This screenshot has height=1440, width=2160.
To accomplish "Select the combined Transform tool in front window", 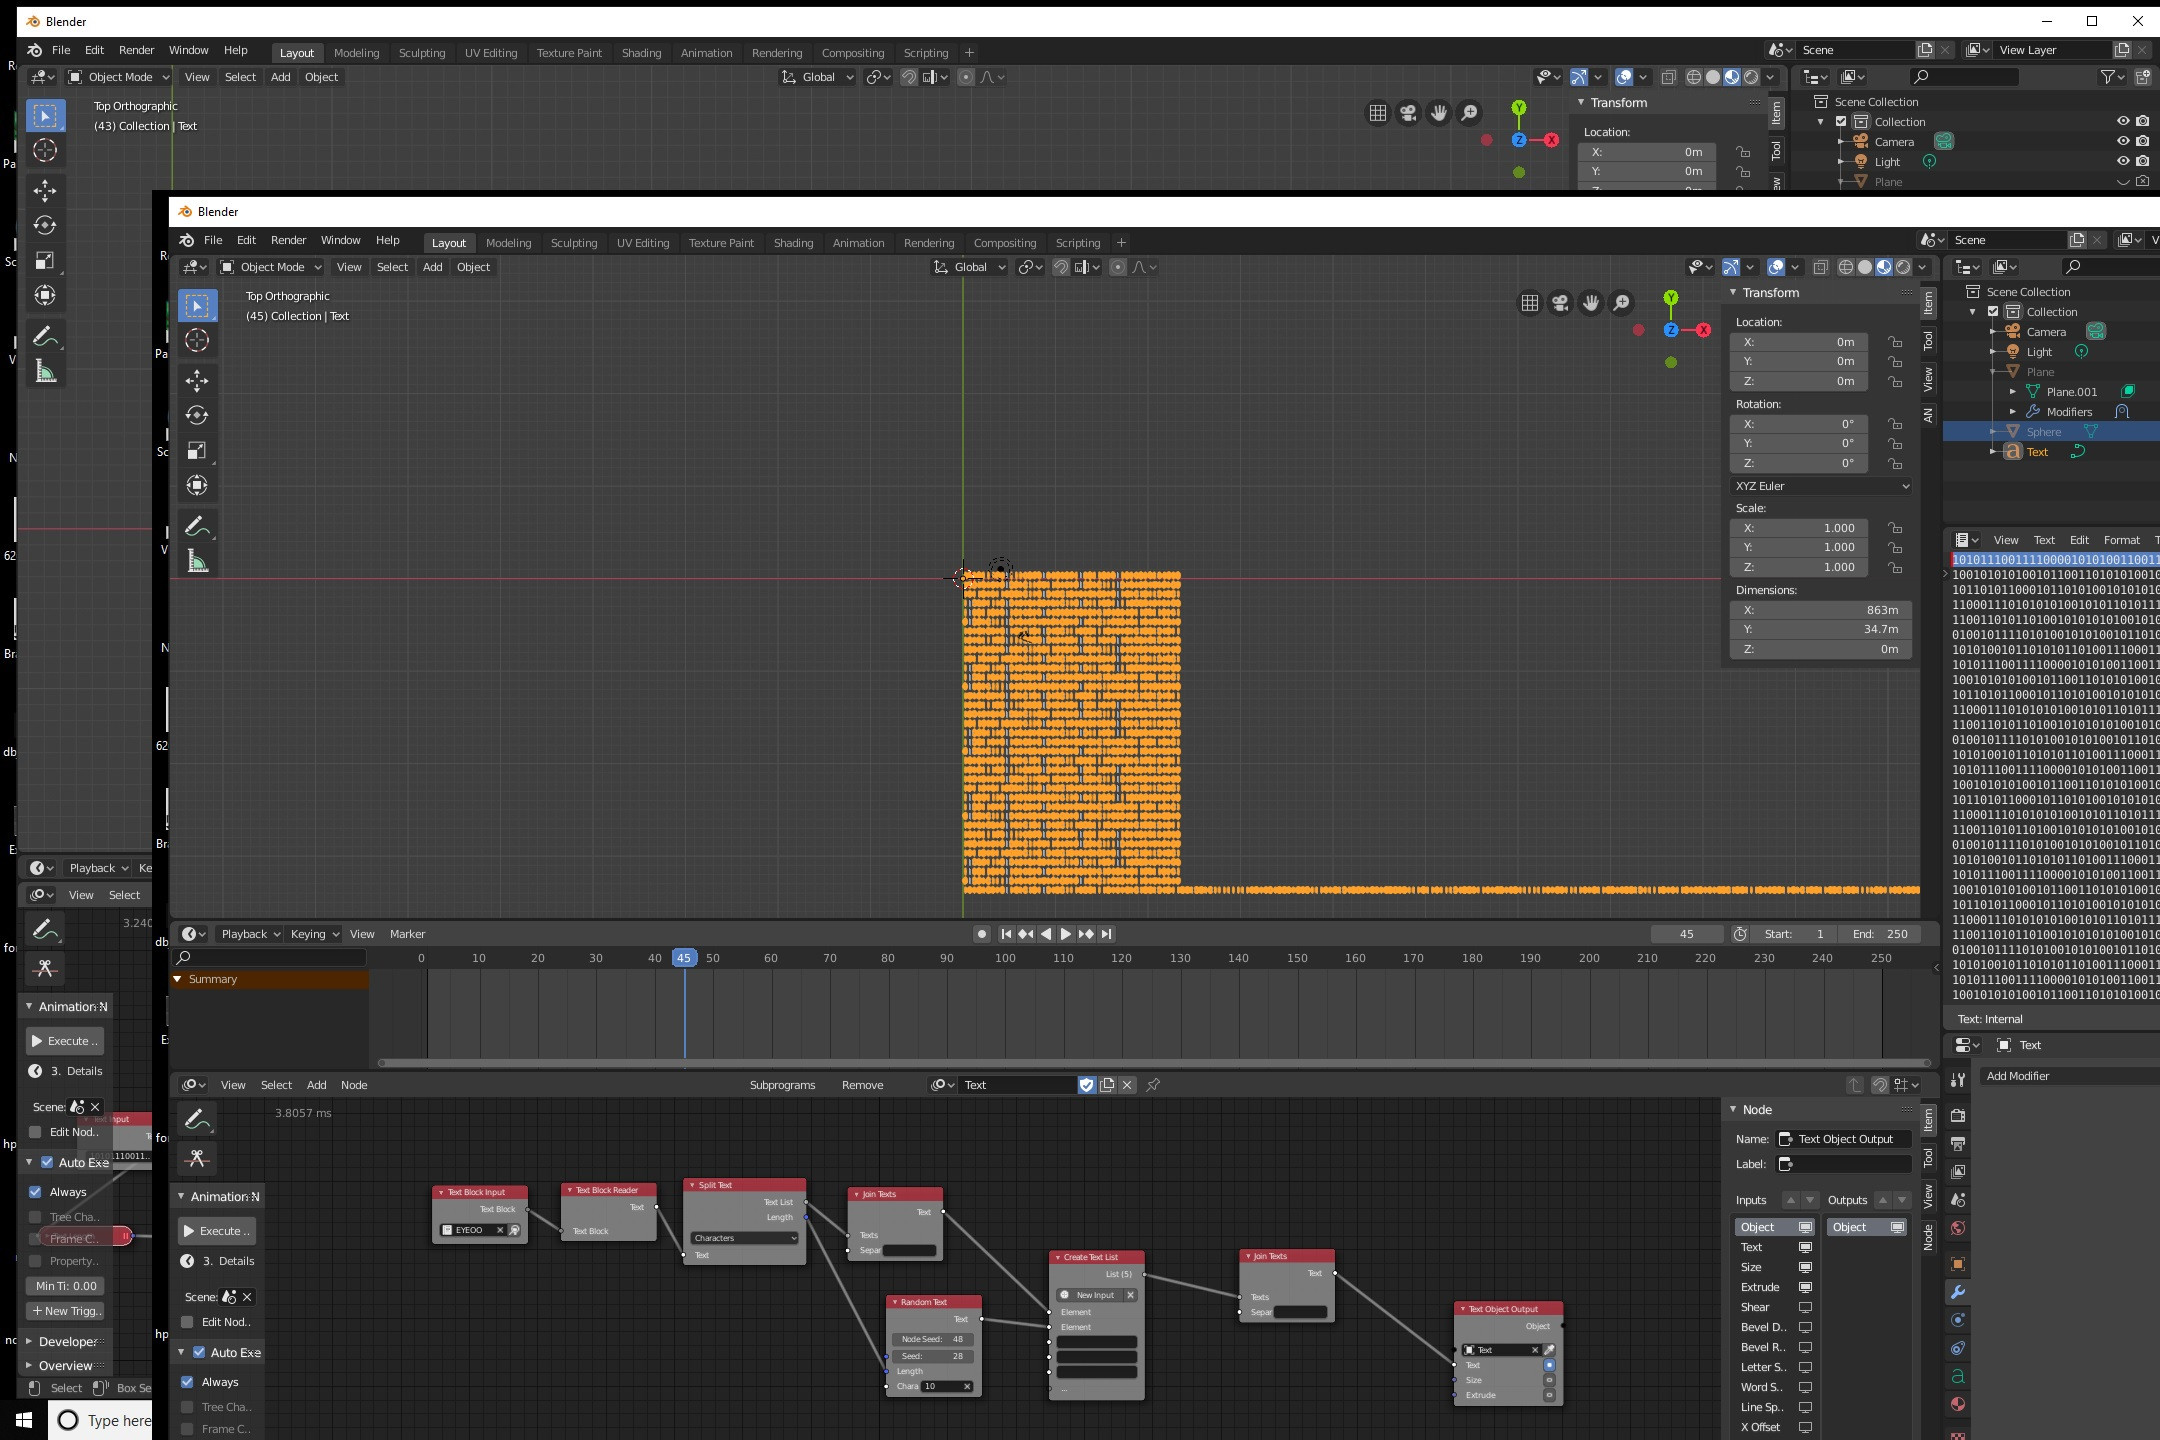I will [197, 485].
